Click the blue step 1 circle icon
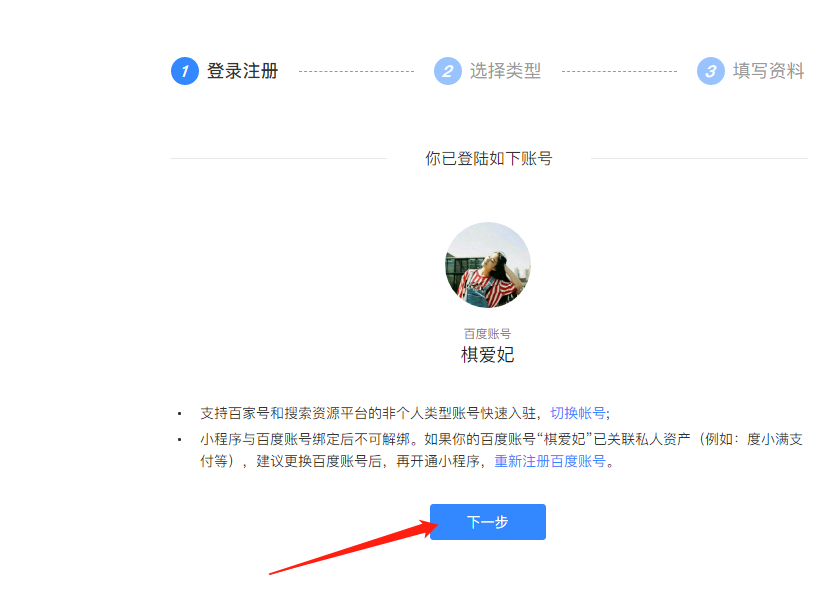The image size is (832, 600). [185, 71]
